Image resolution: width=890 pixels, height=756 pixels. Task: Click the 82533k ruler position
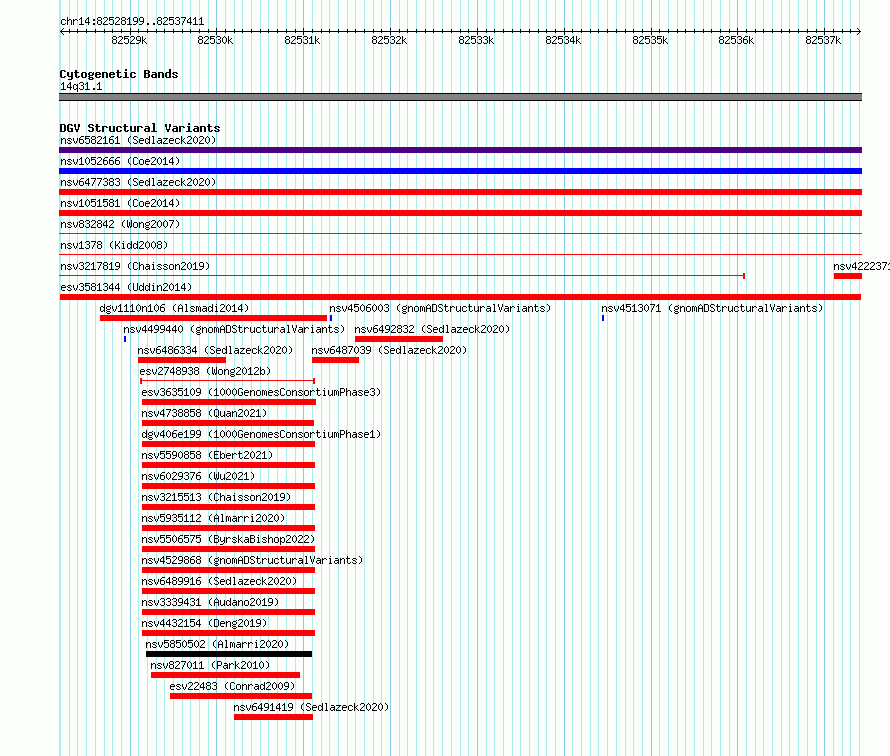pyautogui.click(x=476, y=40)
